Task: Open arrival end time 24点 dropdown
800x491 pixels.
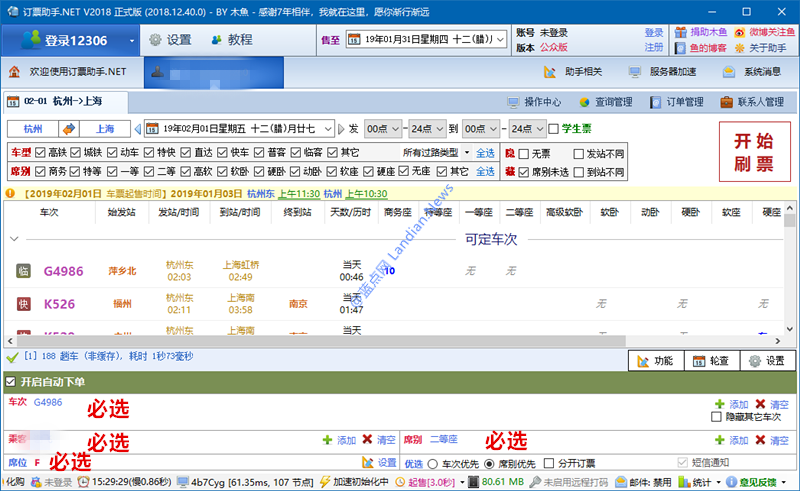Action: [528, 129]
